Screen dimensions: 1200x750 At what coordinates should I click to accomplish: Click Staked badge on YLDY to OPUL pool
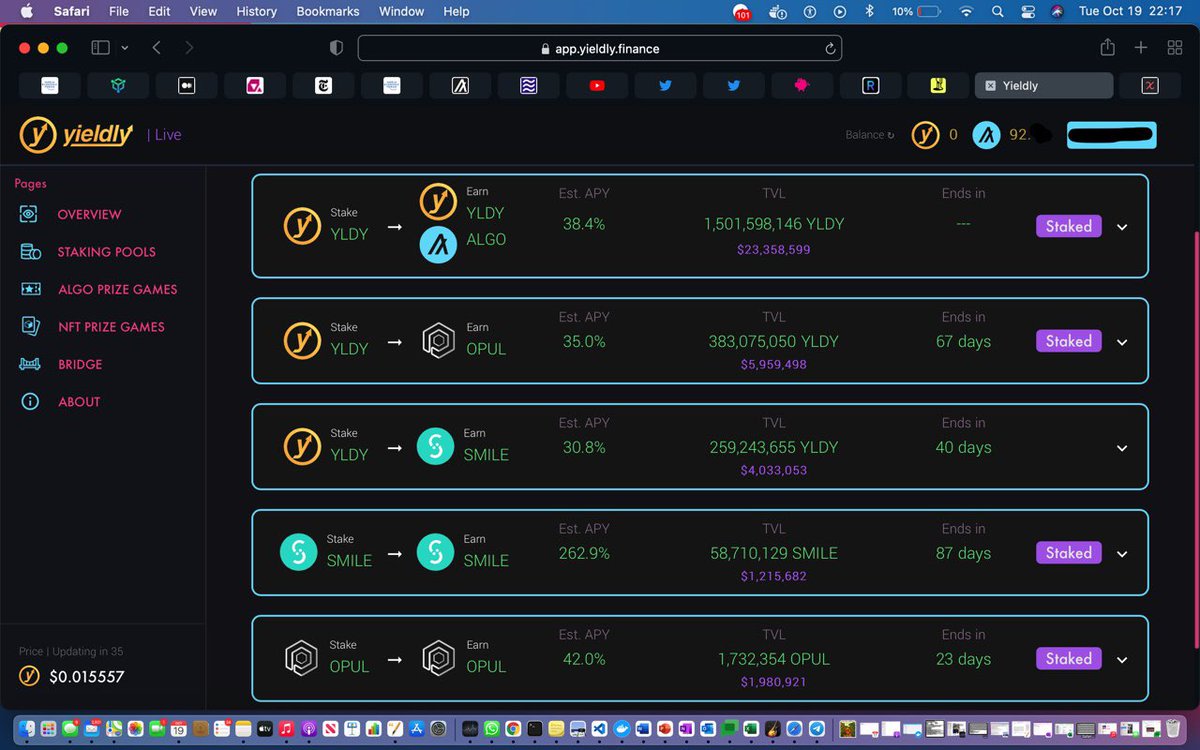pos(1068,341)
